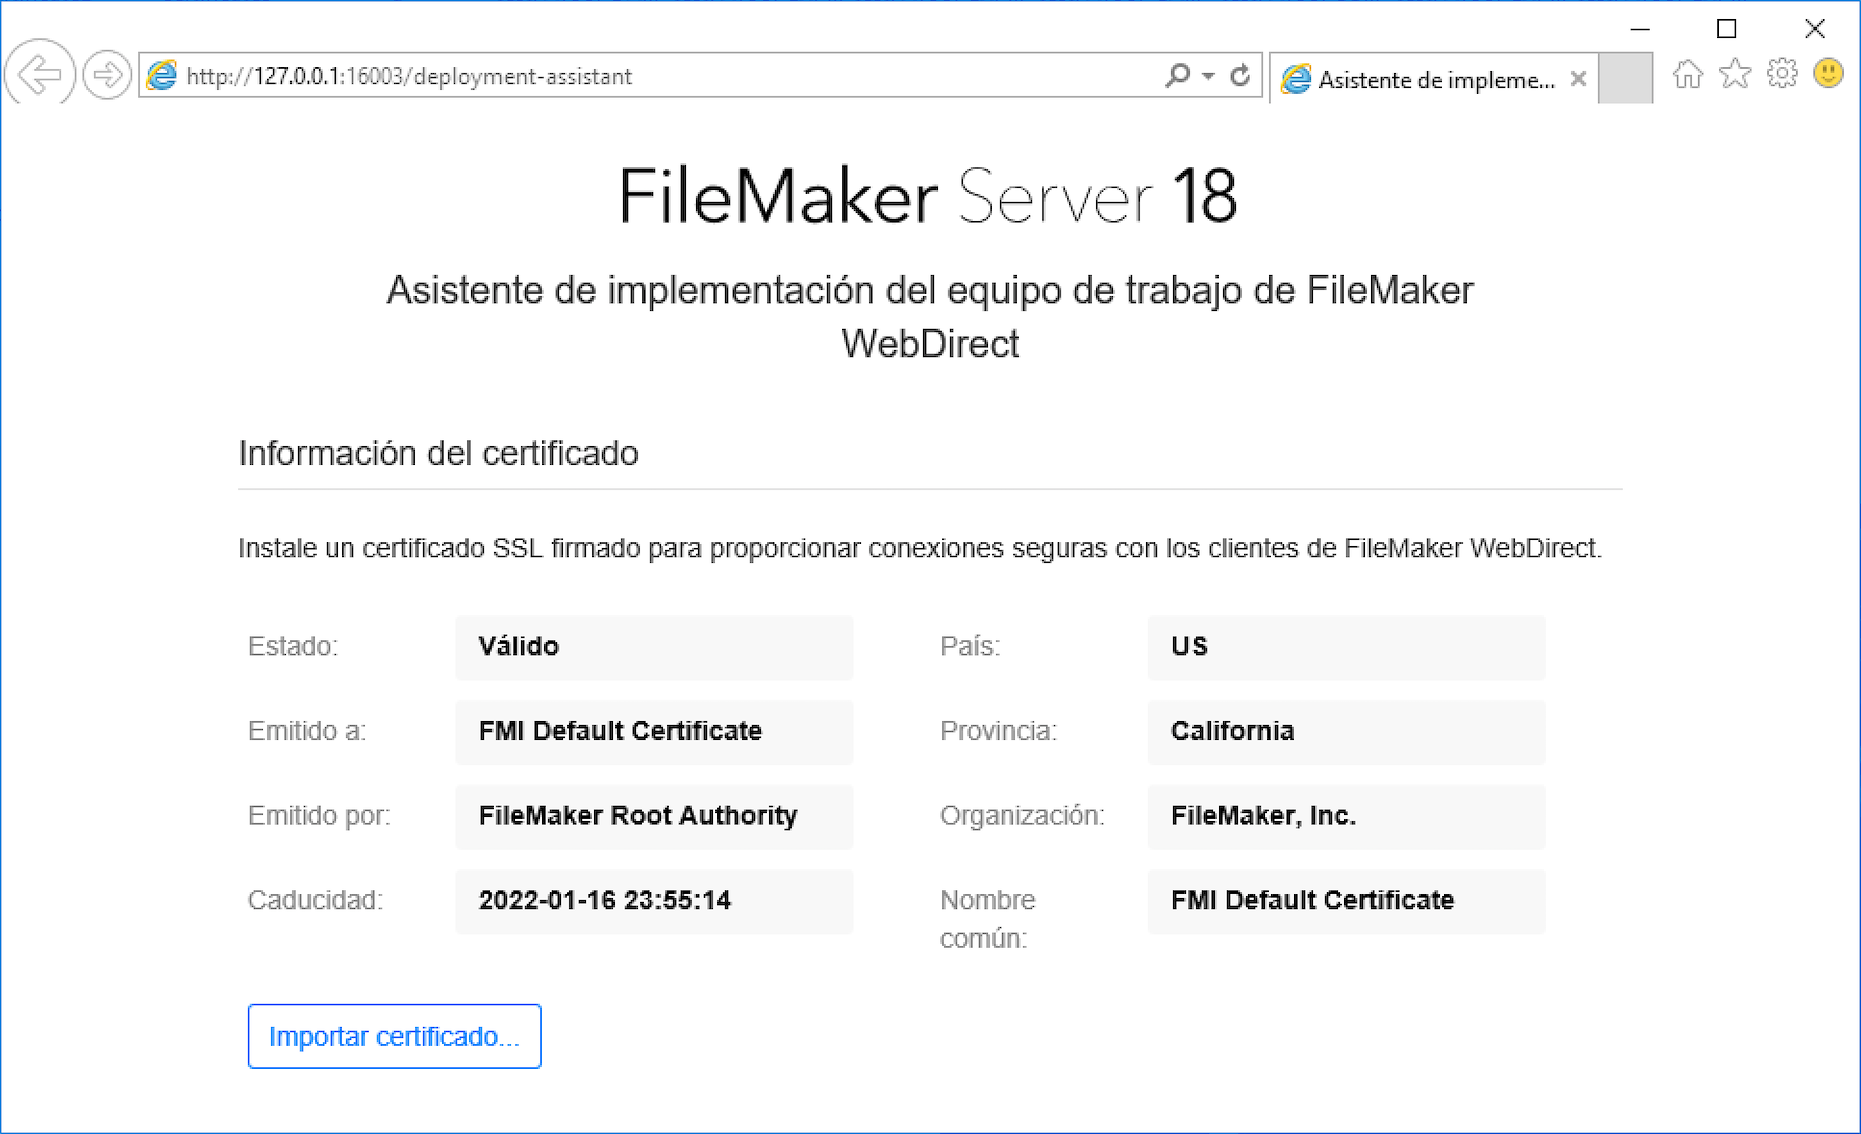
Task: Click the FMI Default Certificate value beside Emitido a
Action: (654, 732)
